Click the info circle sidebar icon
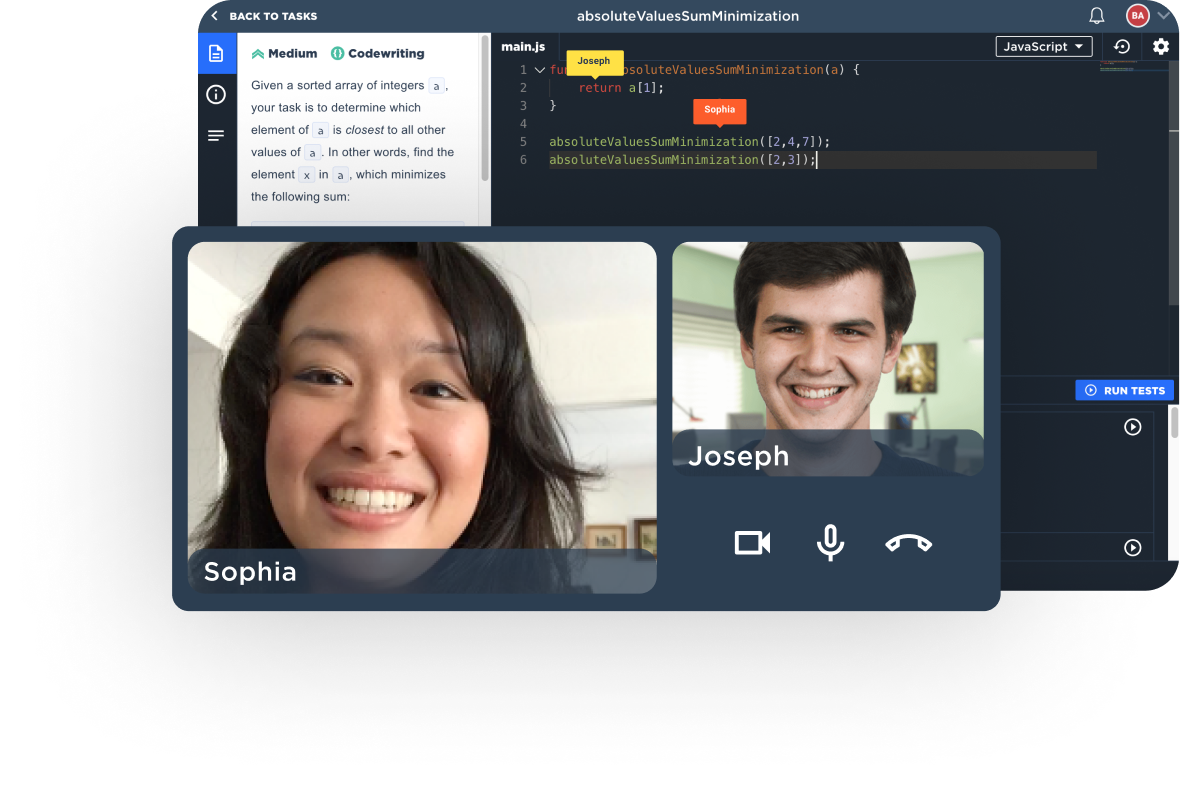The width and height of the screenshot is (1187, 785). 216,95
